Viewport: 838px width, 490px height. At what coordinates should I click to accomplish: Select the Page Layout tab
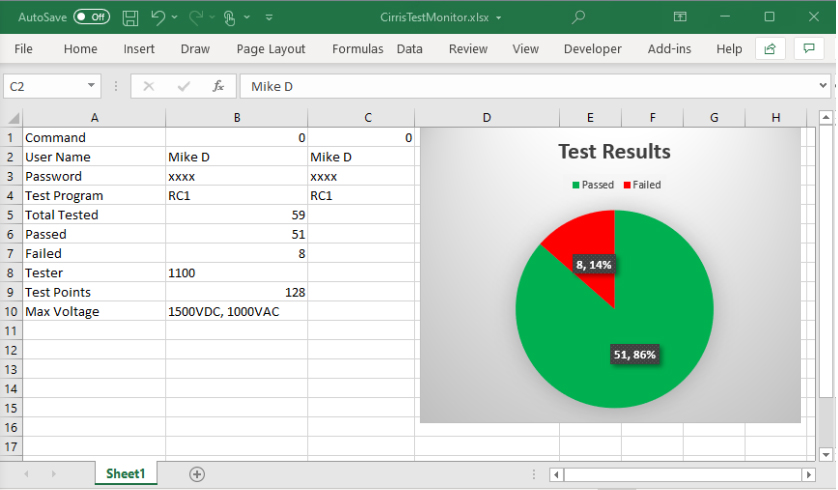[271, 49]
